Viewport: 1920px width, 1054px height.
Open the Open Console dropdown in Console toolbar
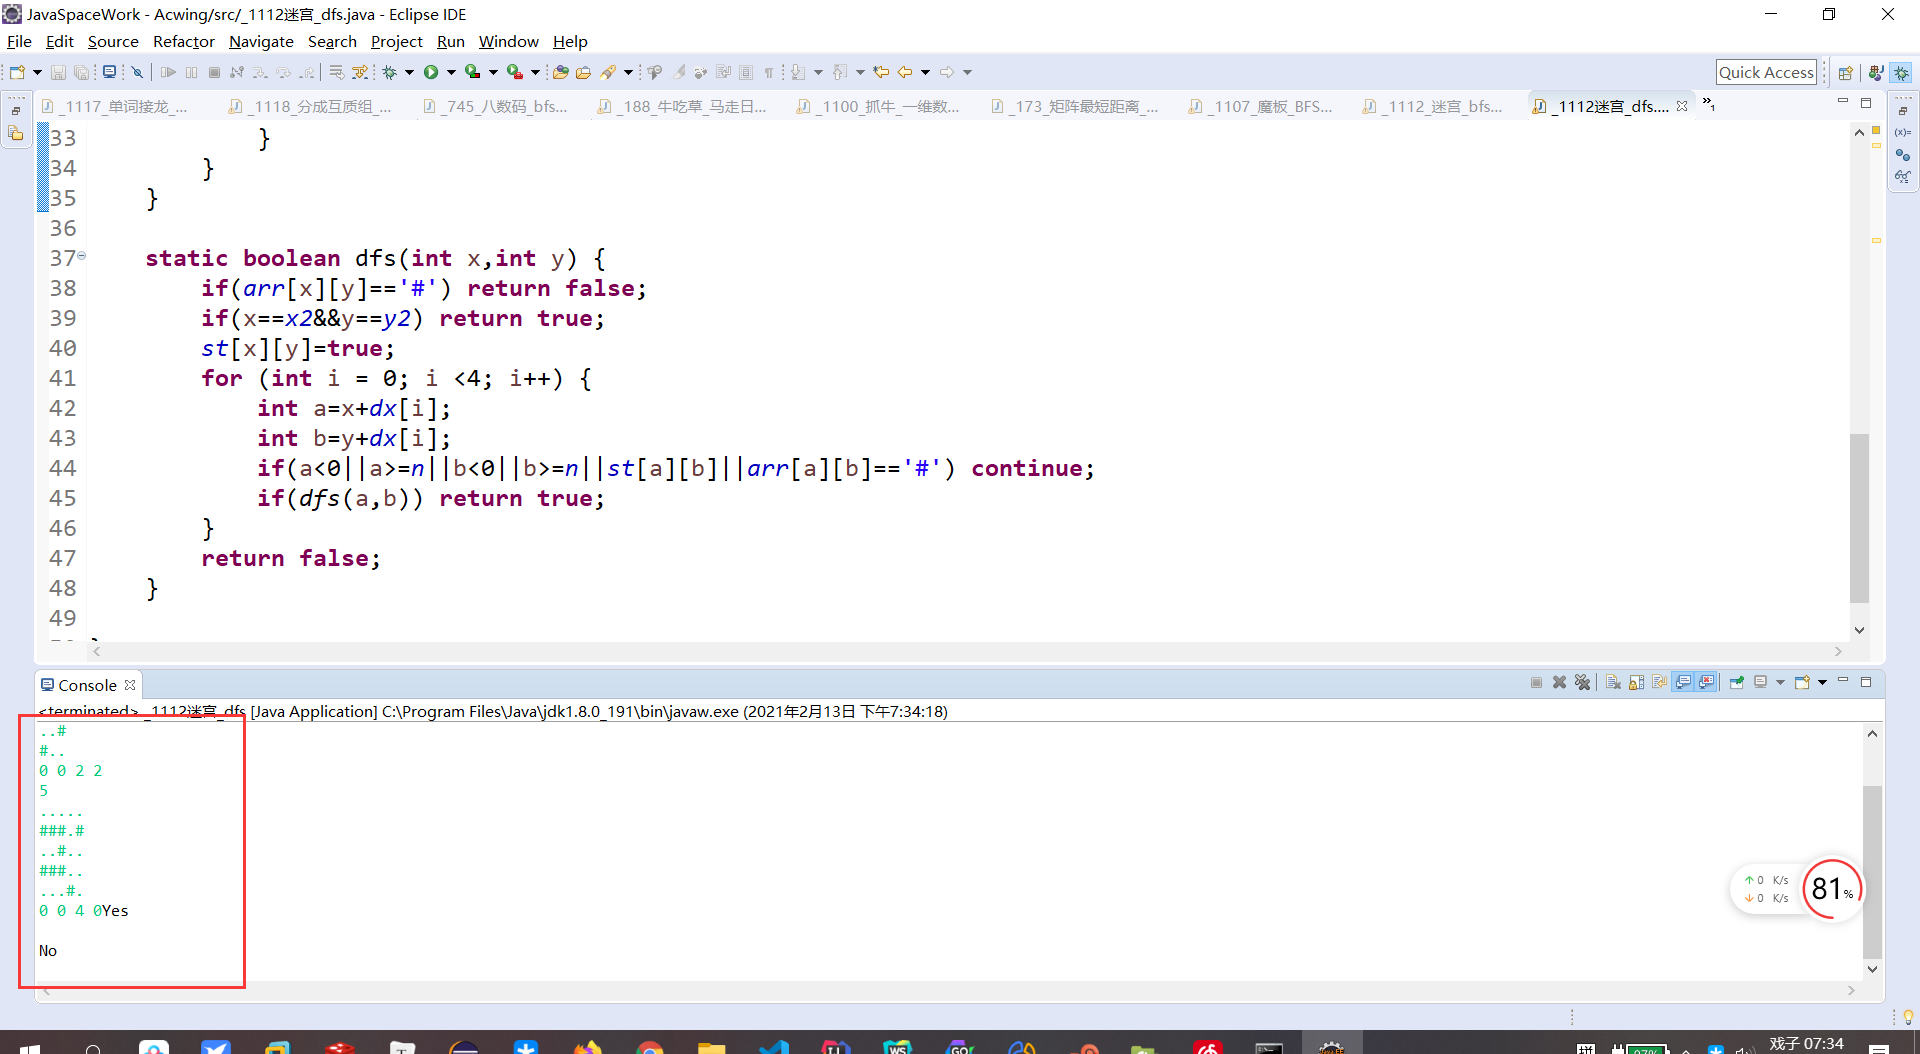[1822, 682]
